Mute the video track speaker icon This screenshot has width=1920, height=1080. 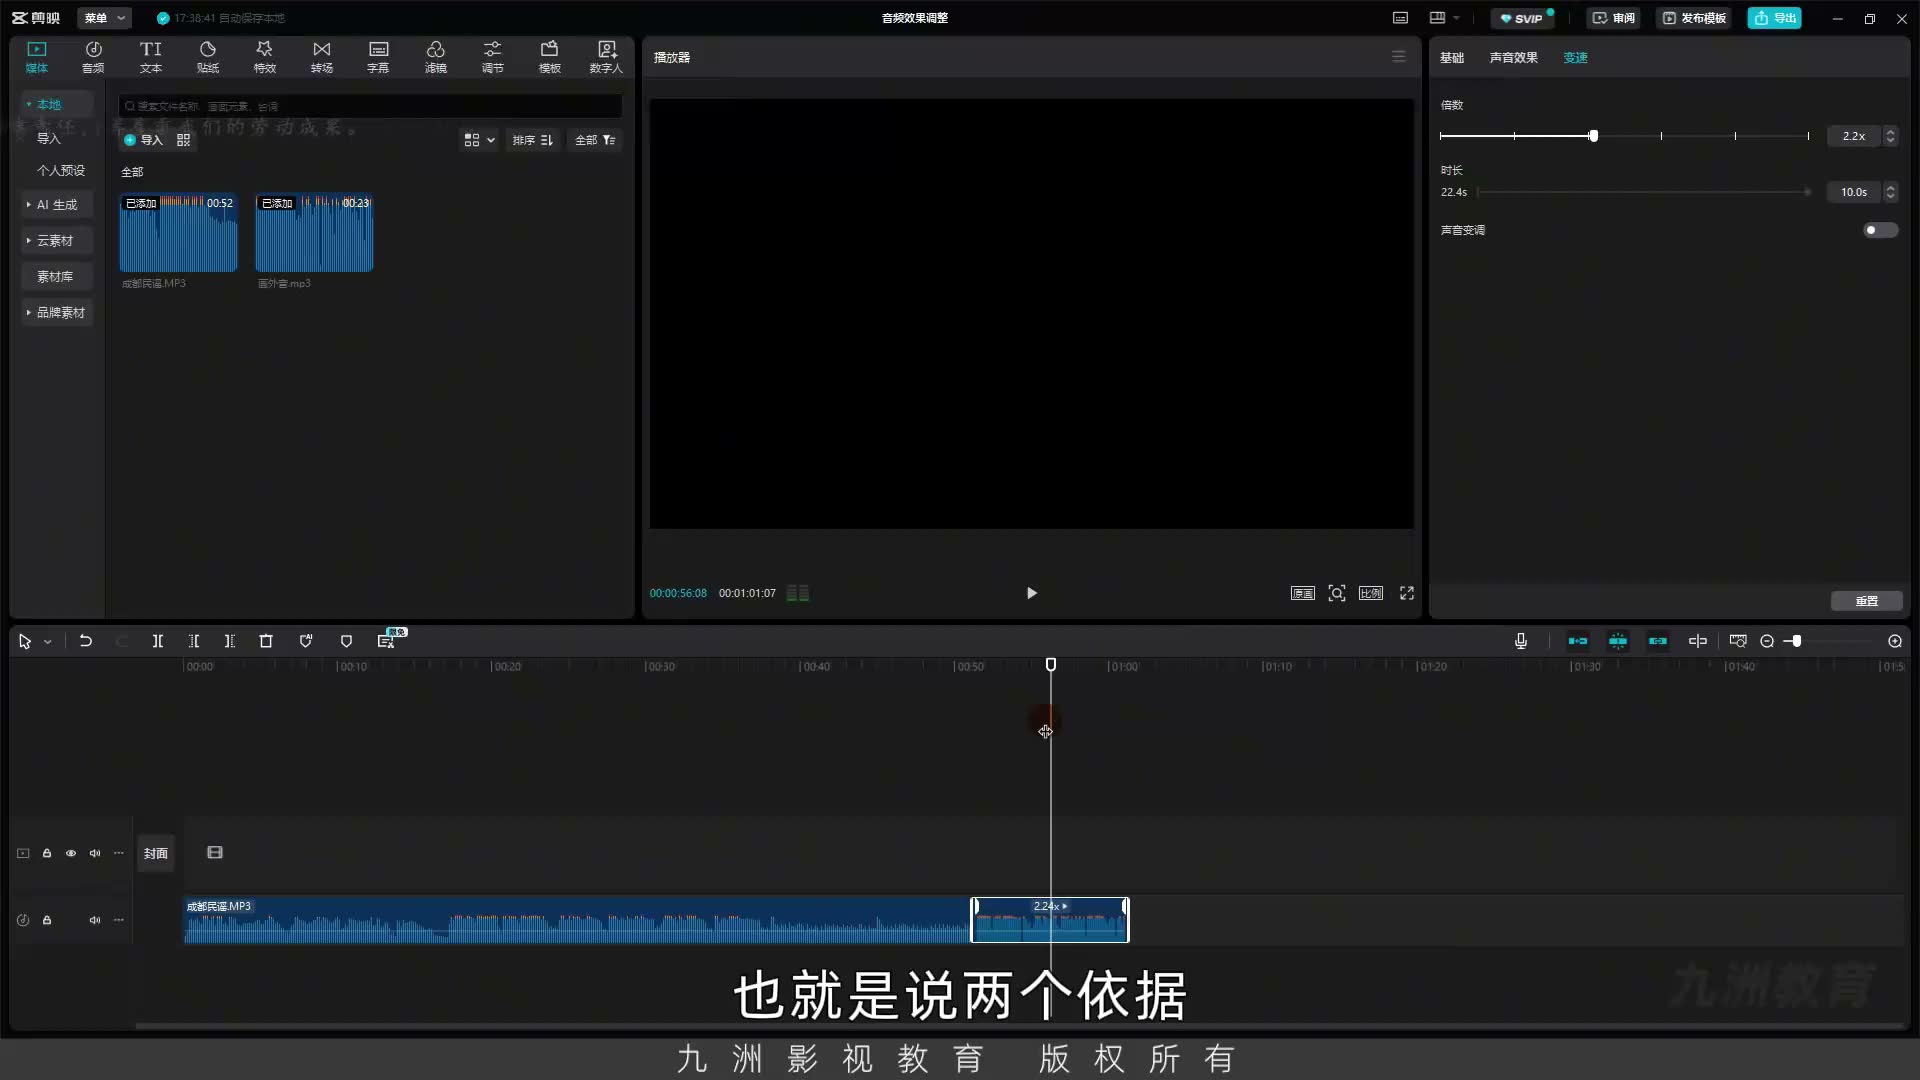coord(95,853)
